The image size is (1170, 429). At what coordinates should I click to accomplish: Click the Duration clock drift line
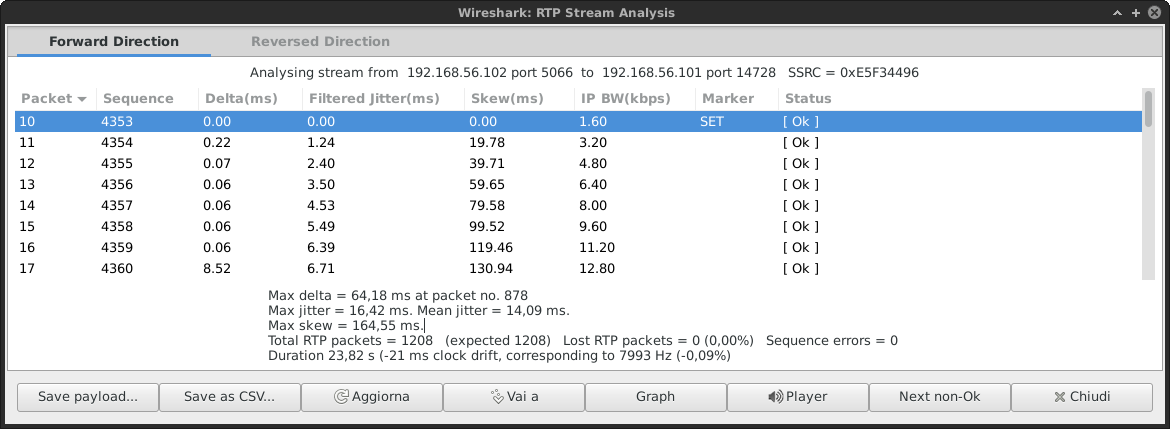498,356
